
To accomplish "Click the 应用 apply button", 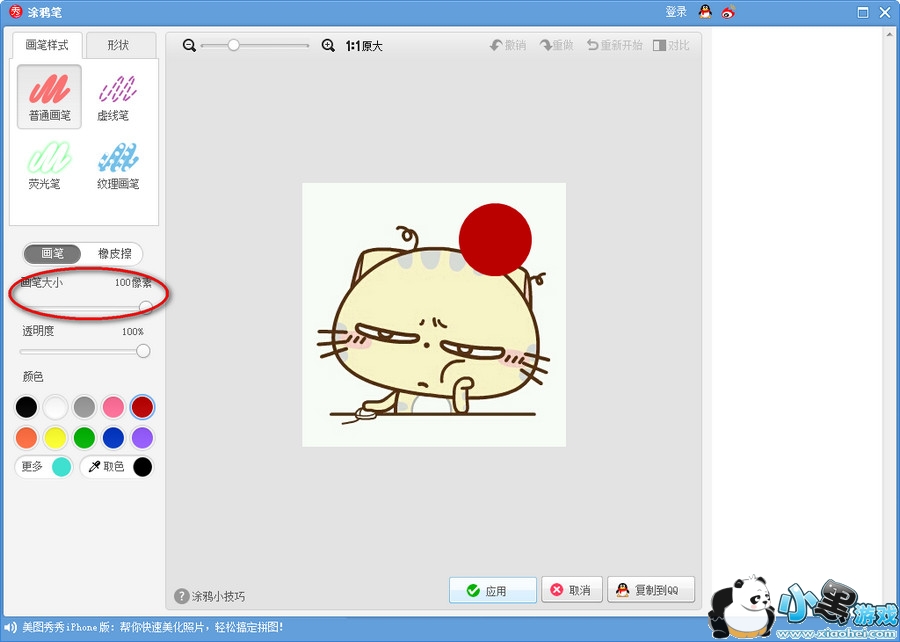I will point(493,591).
